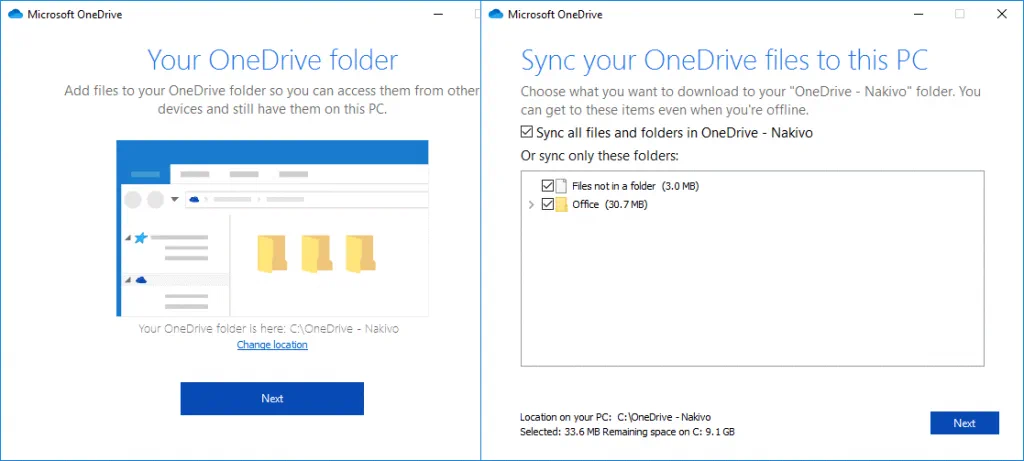Uncheck the Office folder checkbox
Viewport: 1024px width, 461px height.
point(547,205)
